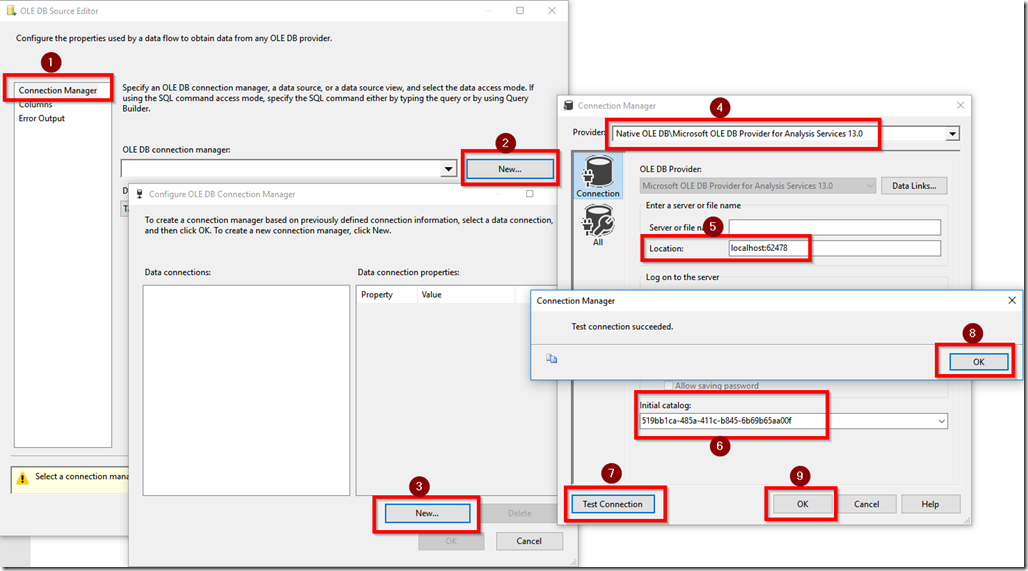
Task: Close the Connection Manager provider window
Action: [960, 105]
